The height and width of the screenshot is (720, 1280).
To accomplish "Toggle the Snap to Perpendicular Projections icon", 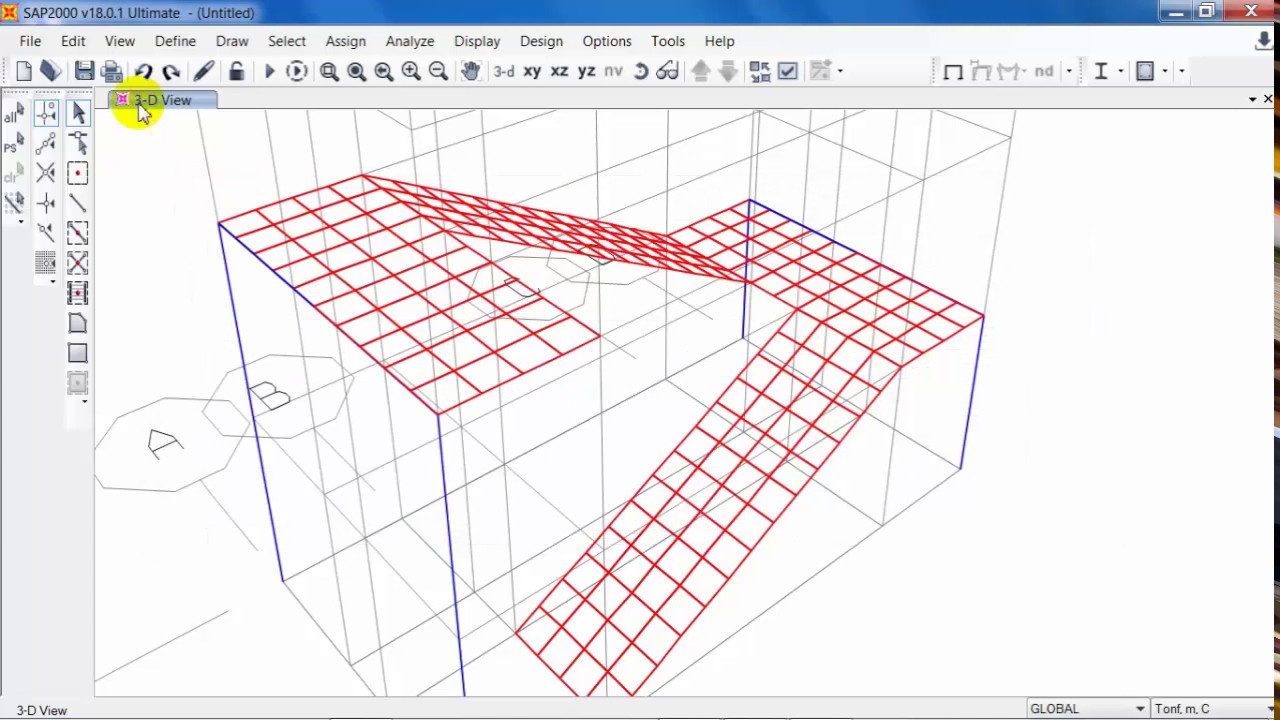I will [x=46, y=203].
